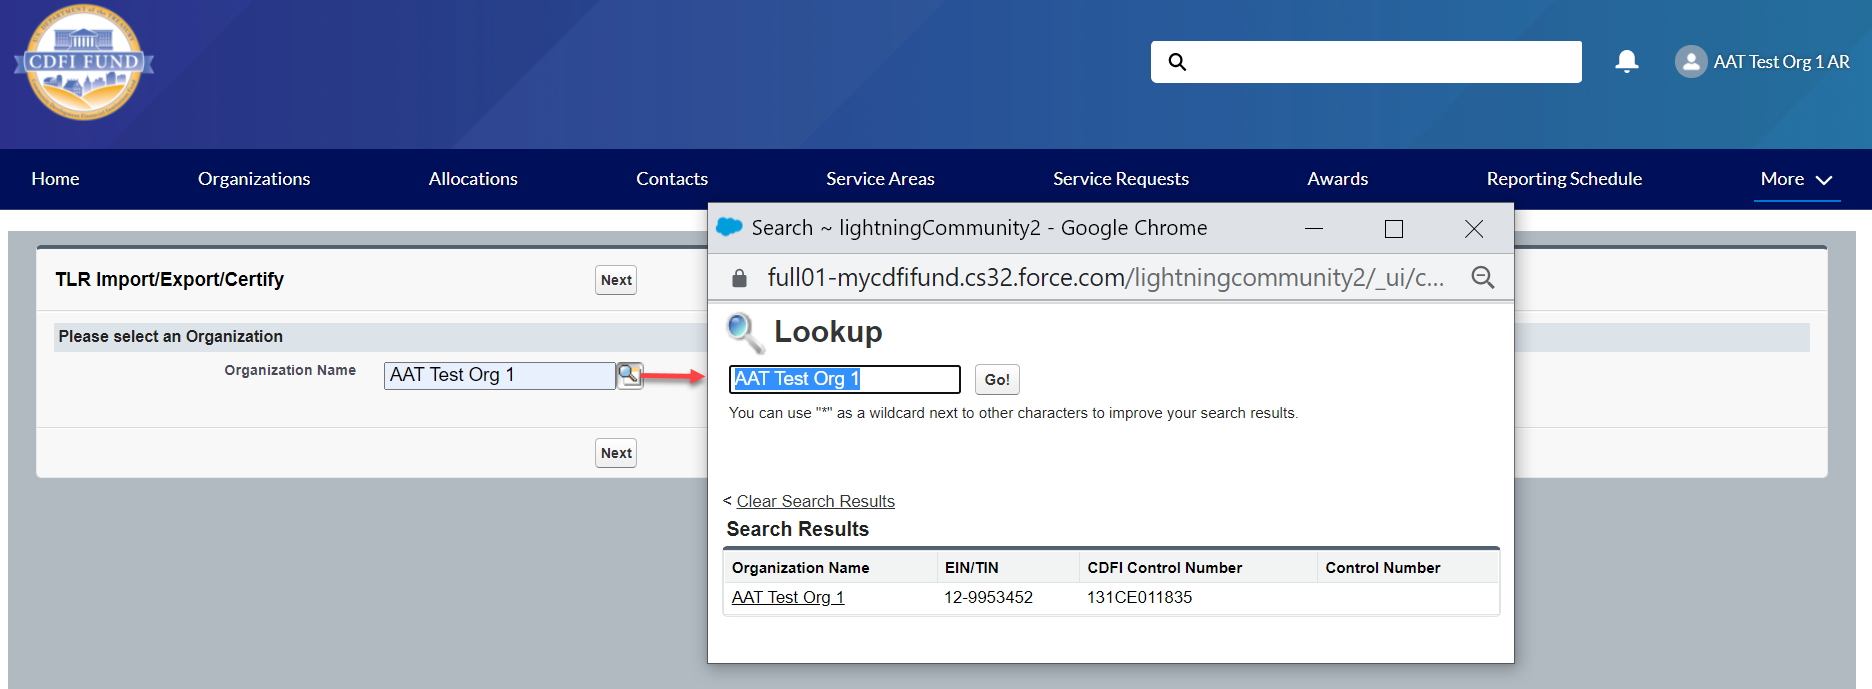Open the Organizations tab
Screen dimensions: 1872x689
pos(254,179)
